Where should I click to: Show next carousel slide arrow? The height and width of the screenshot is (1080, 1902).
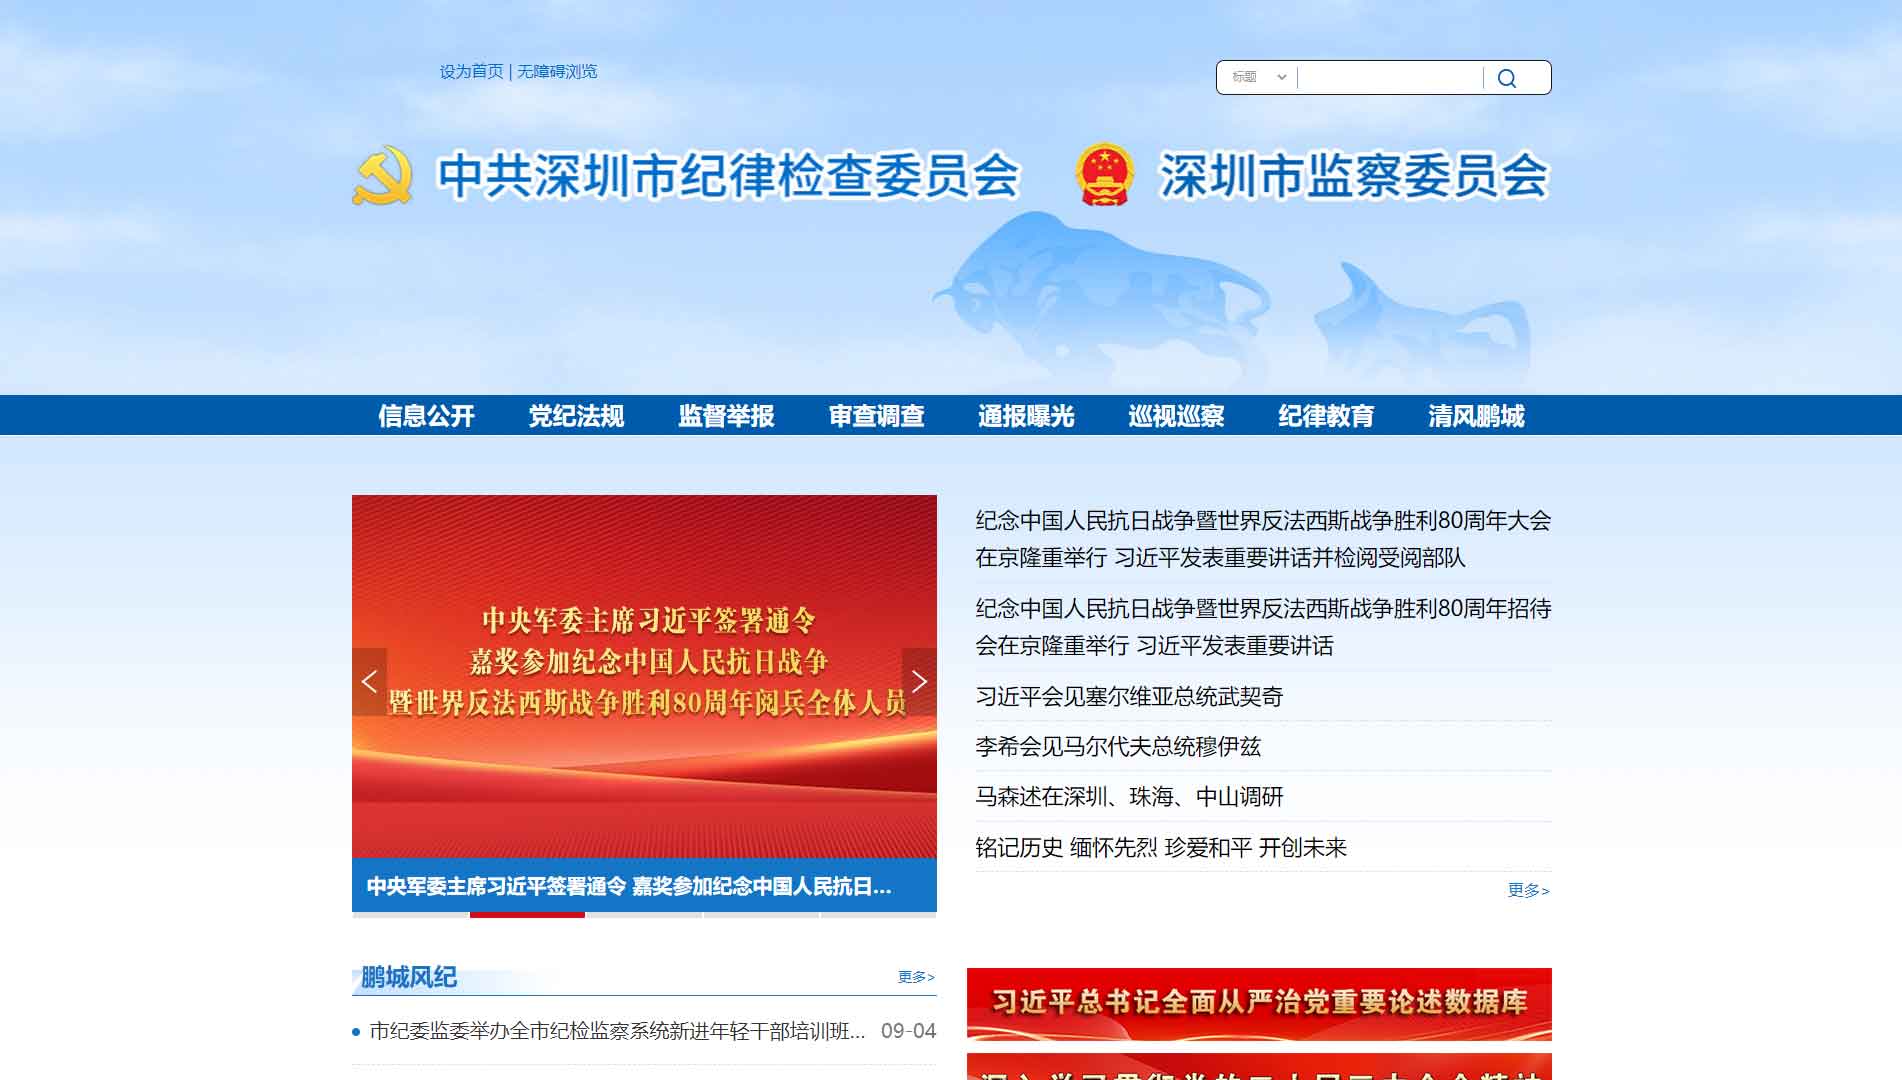[x=919, y=682]
